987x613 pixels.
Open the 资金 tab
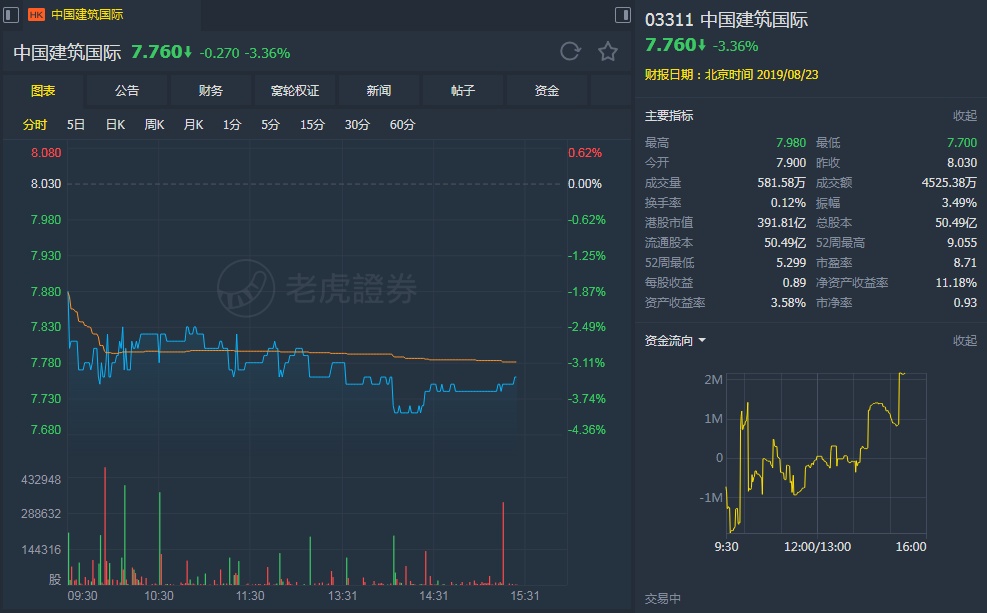tap(547, 91)
